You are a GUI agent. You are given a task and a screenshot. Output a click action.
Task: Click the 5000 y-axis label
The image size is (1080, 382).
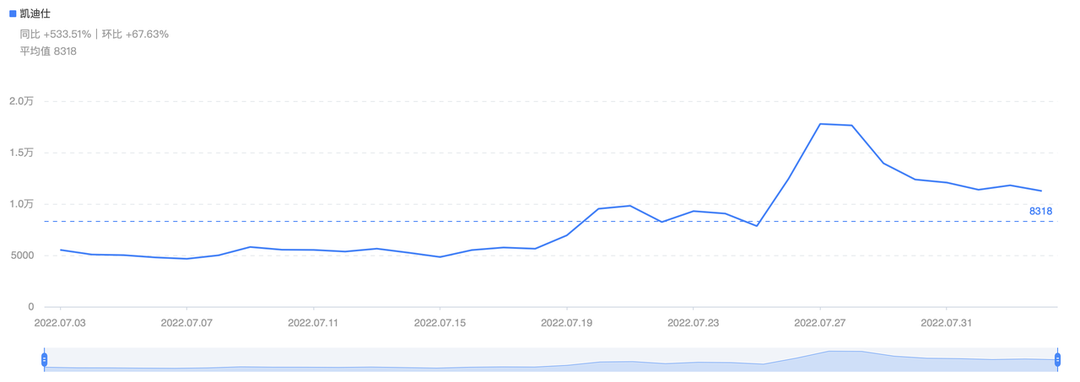click(21, 255)
